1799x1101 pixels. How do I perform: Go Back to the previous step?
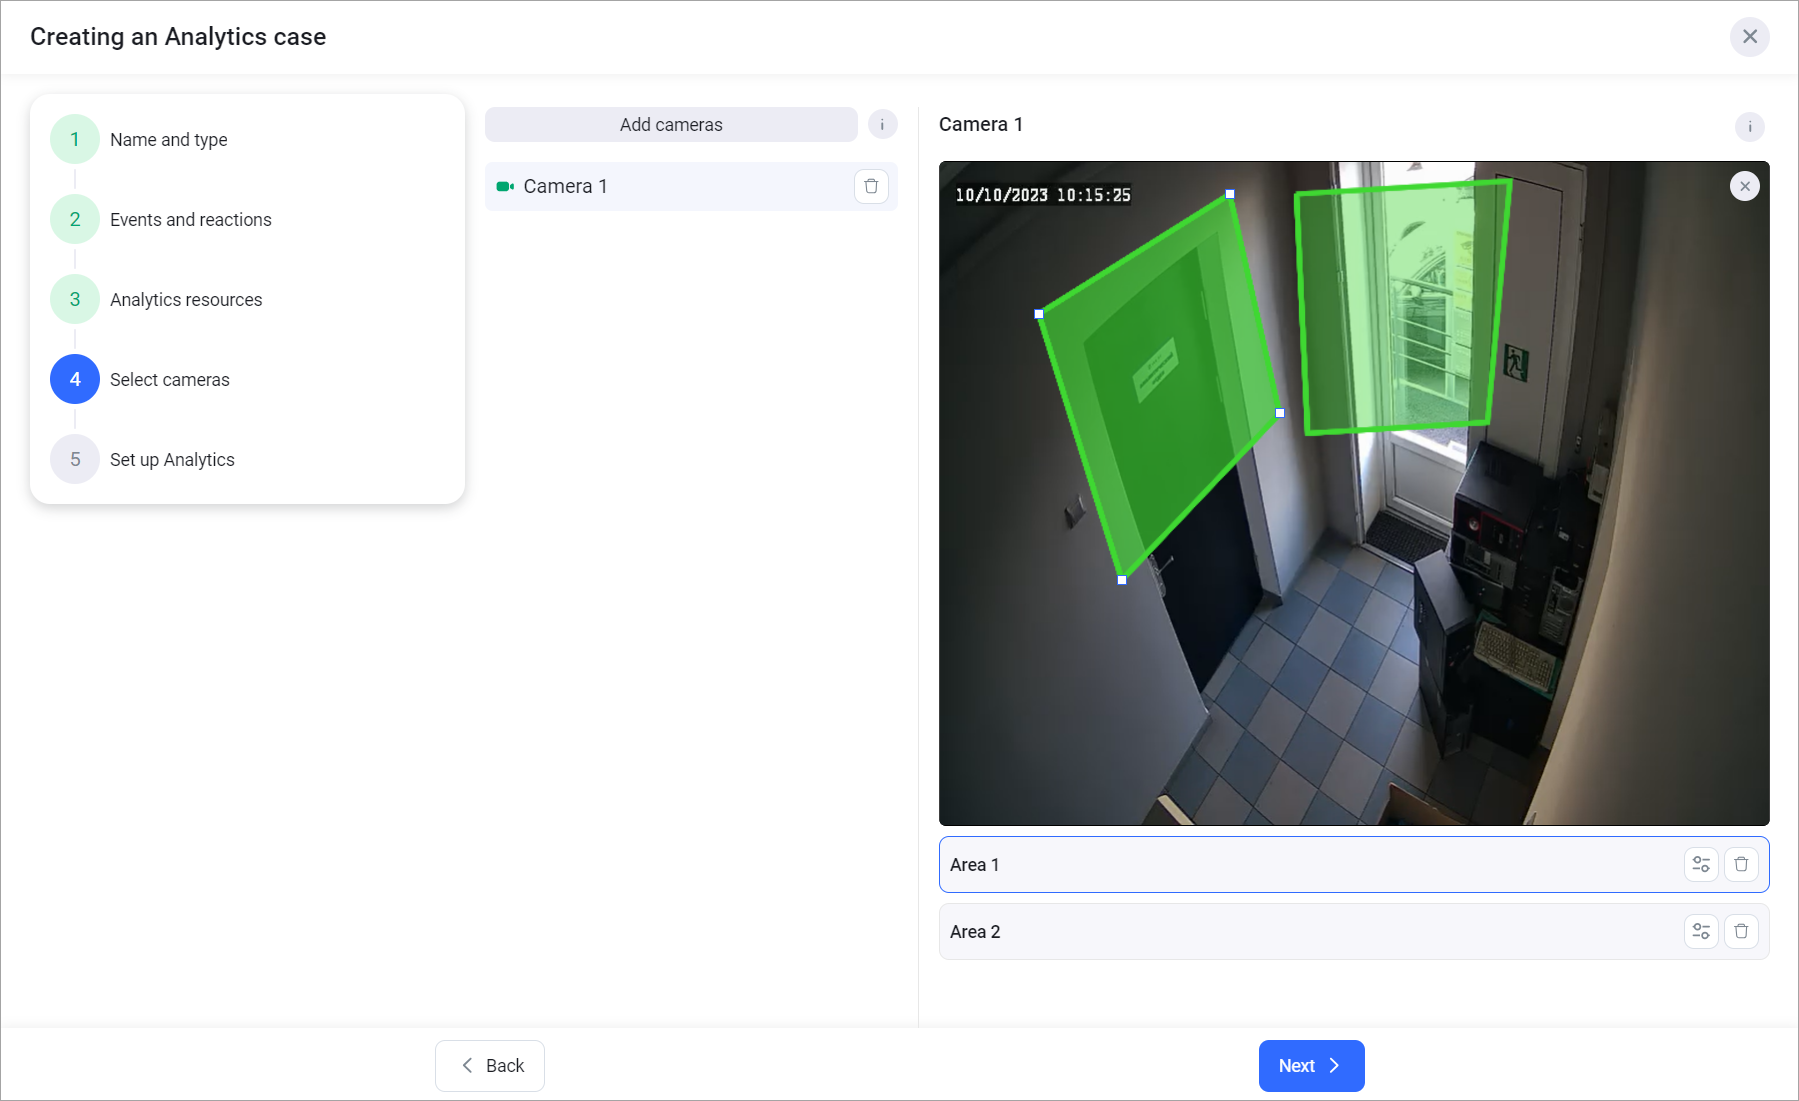point(490,1065)
